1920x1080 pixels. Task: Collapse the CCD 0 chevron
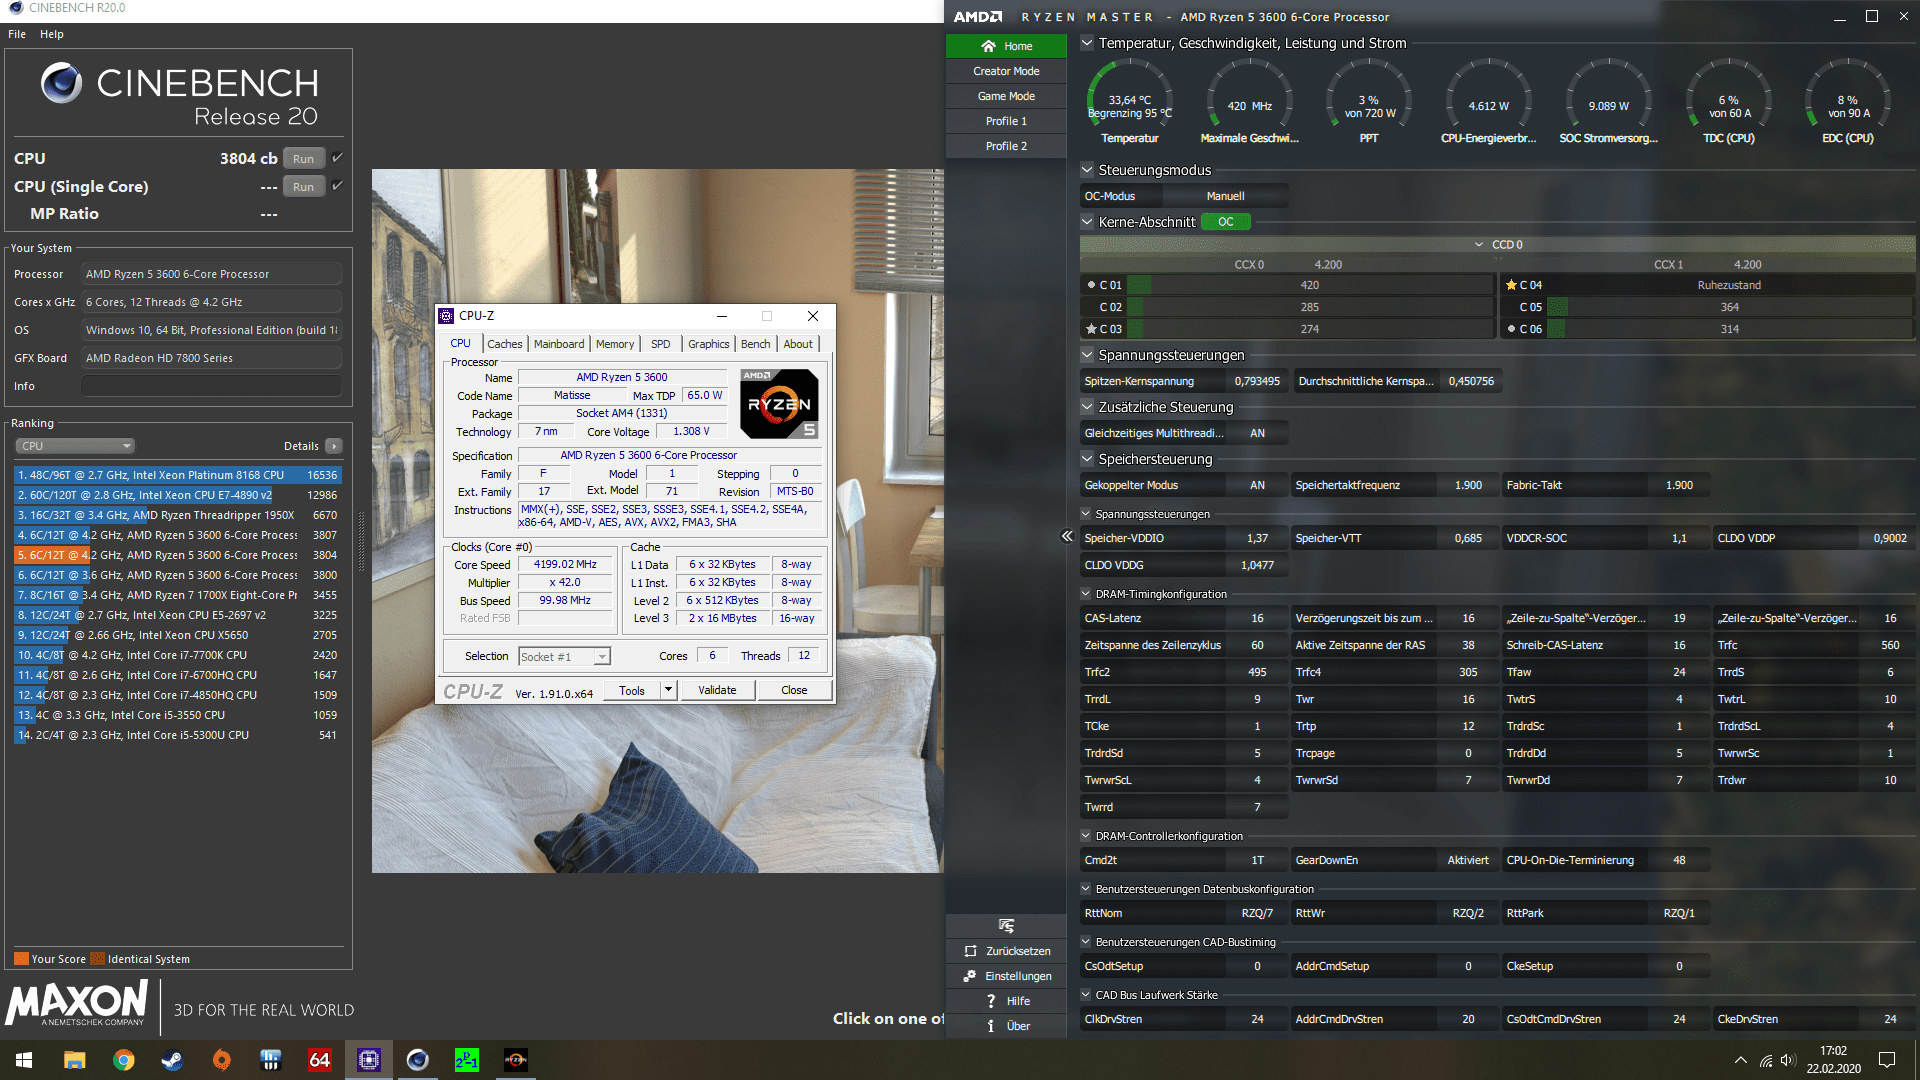pyautogui.click(x=1479, y=244)
